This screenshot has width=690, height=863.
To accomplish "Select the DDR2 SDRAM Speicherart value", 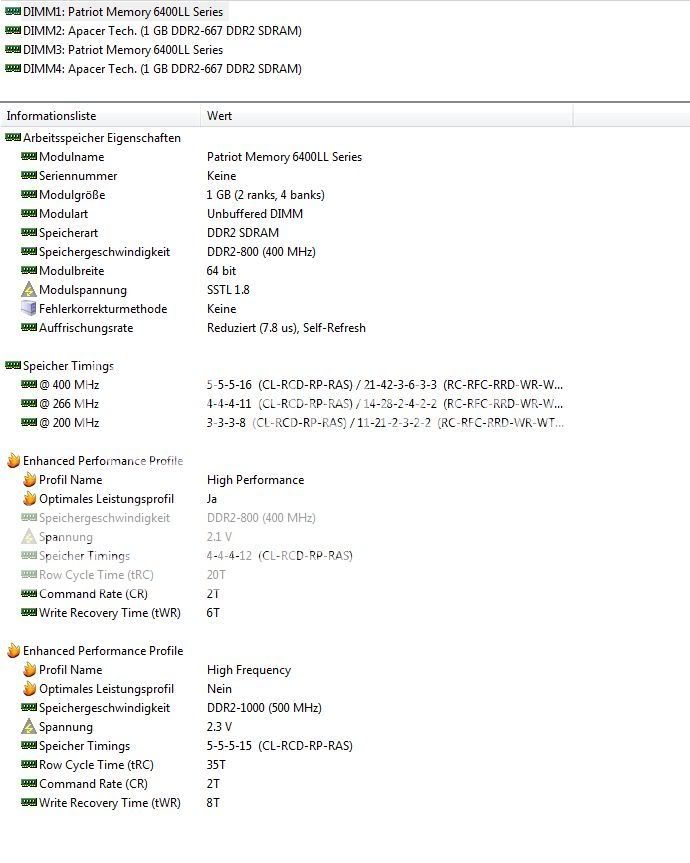I will pos(243,233).
